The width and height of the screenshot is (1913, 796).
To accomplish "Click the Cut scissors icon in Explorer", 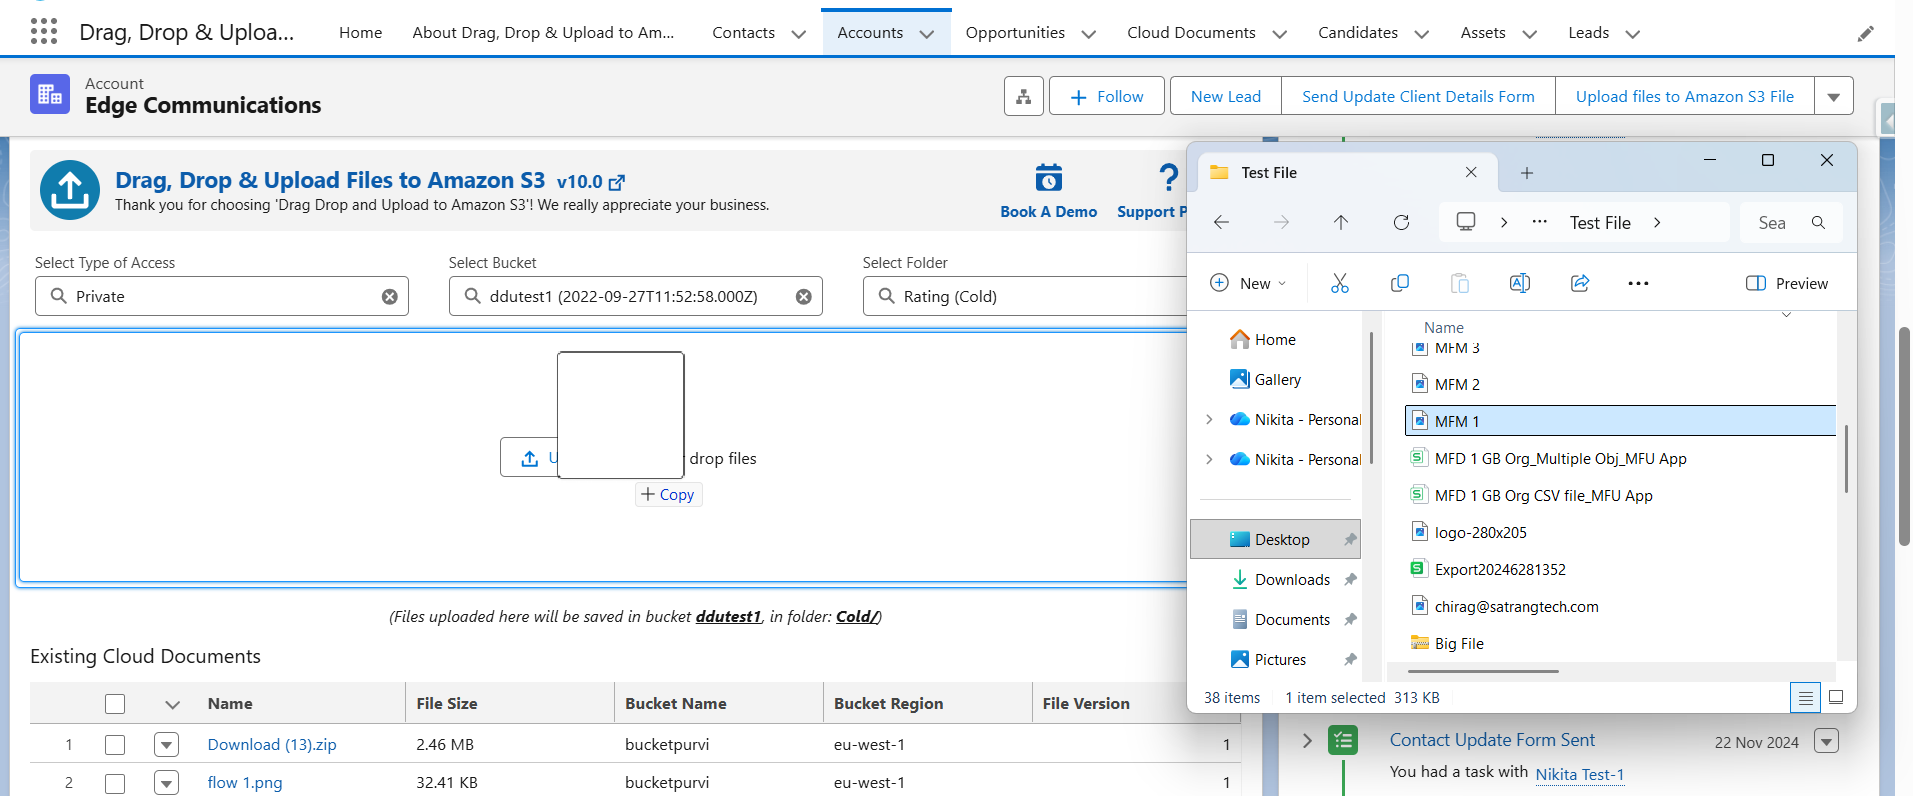I will click(1340, 283).
